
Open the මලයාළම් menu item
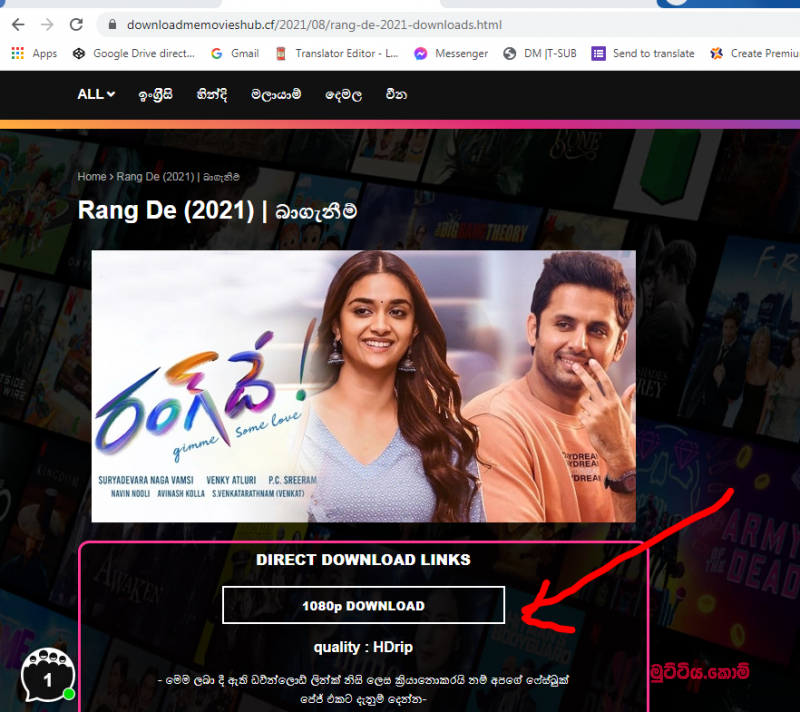(276, 94)
